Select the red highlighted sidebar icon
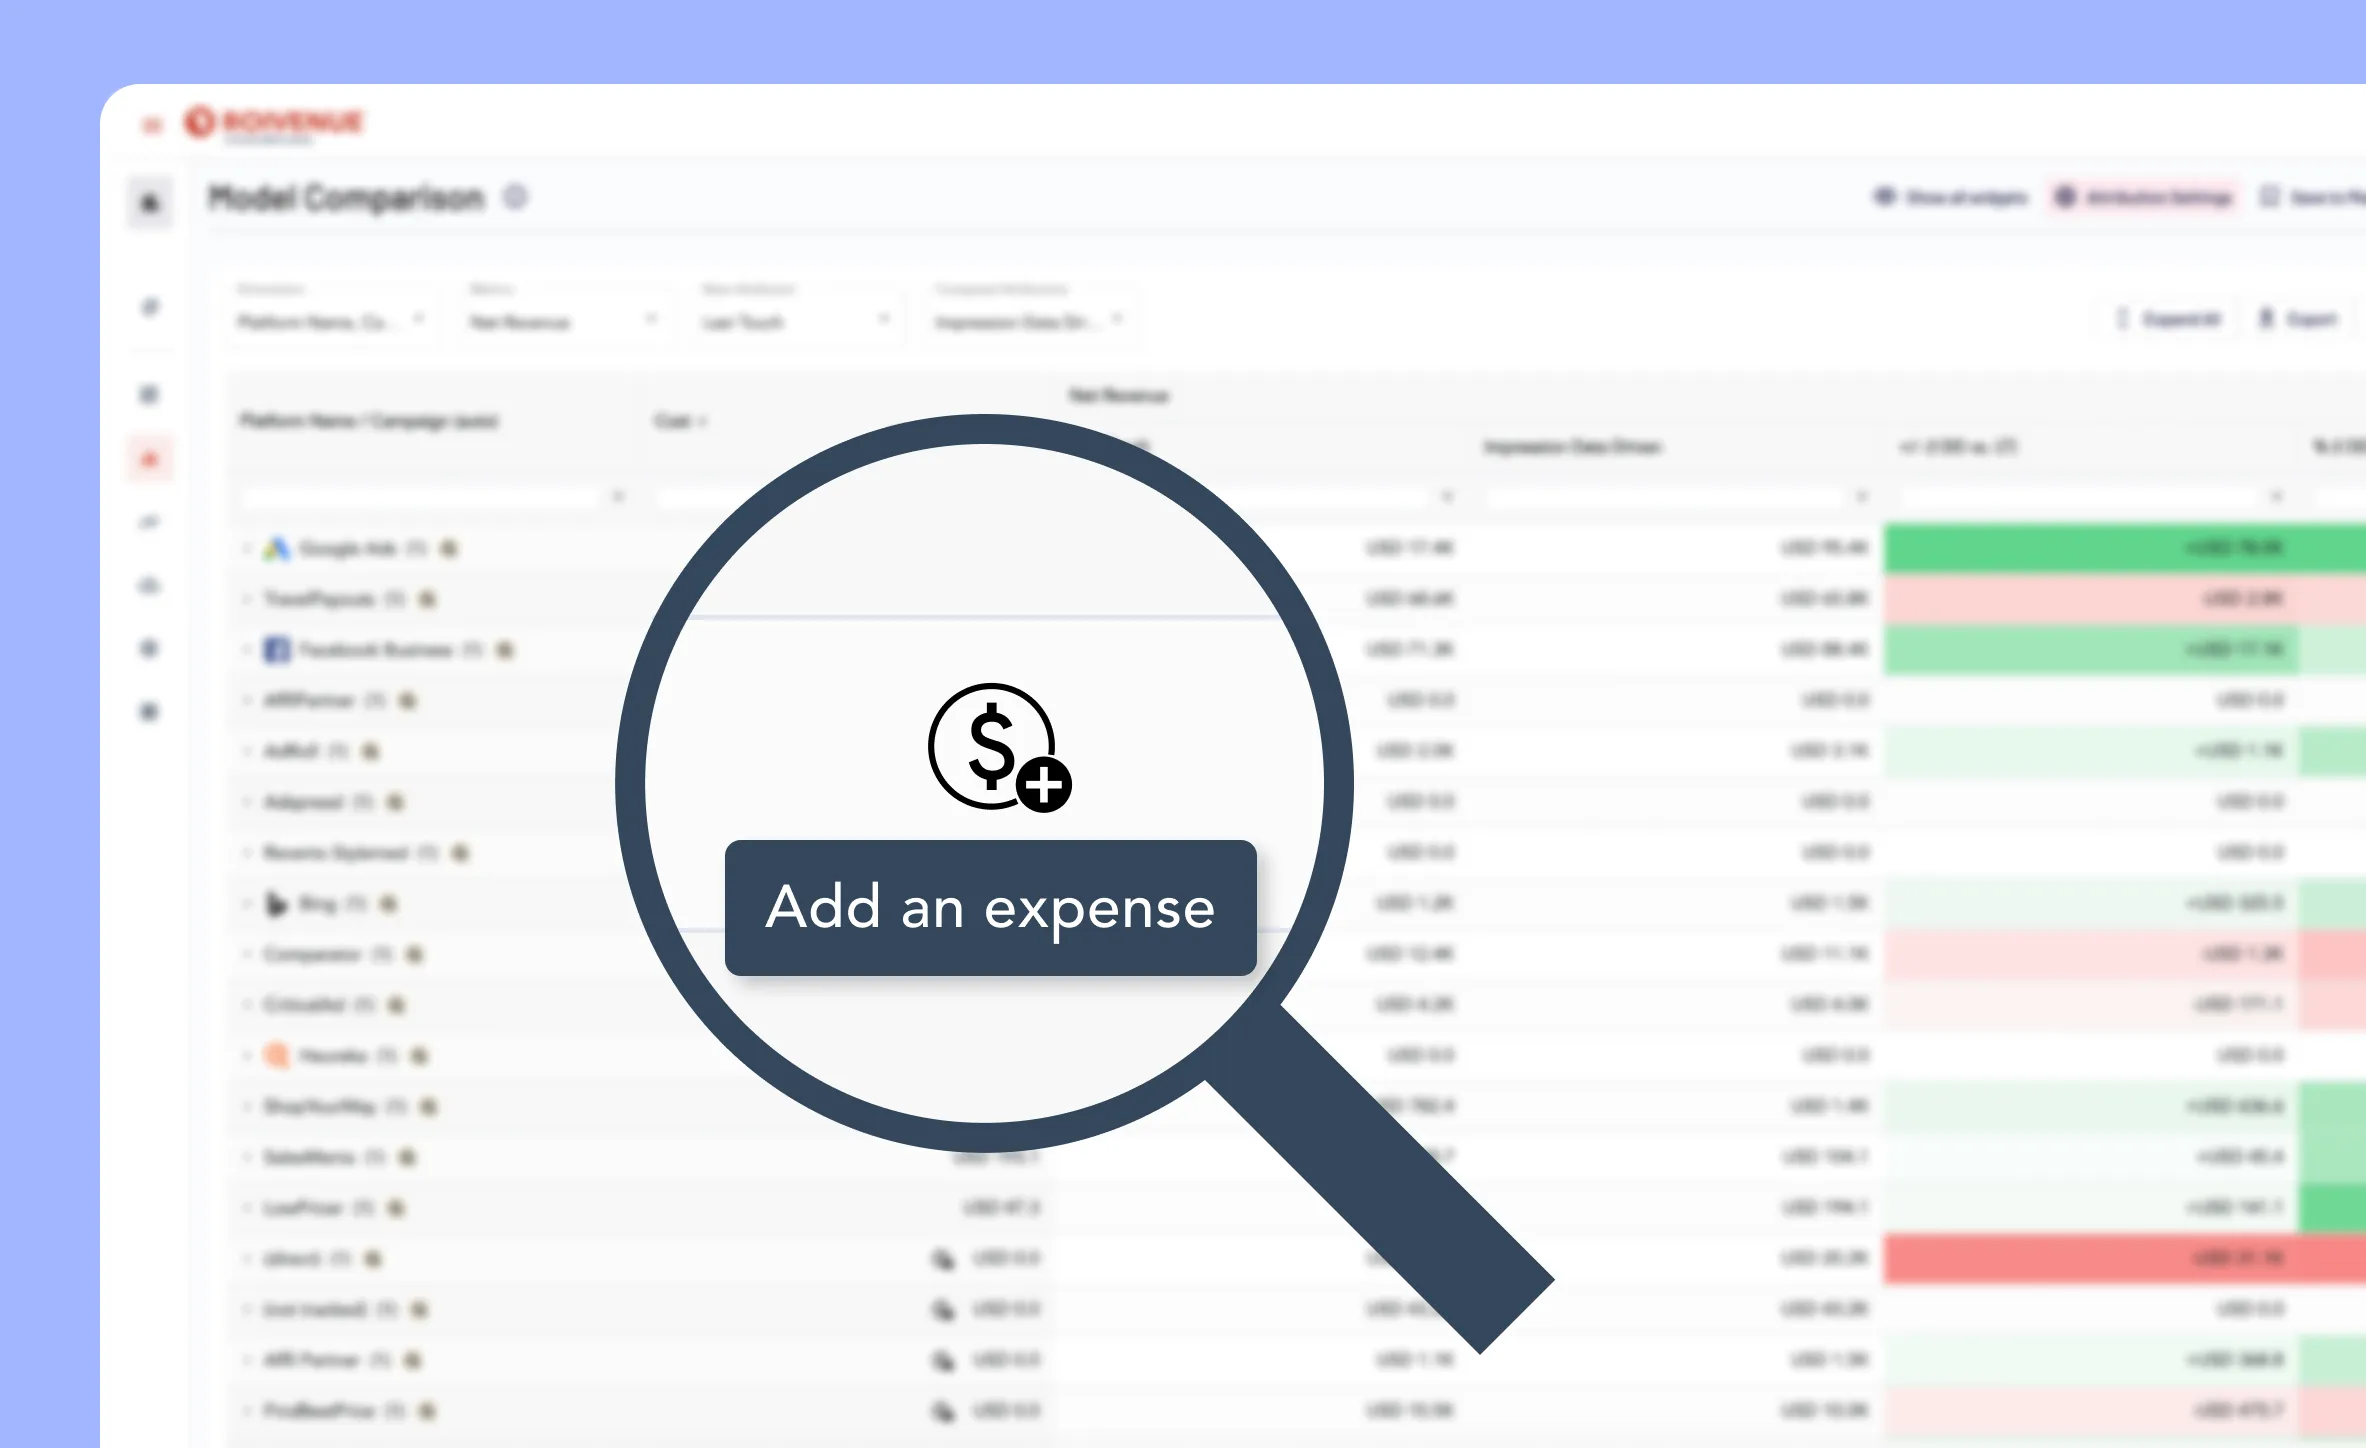The width and height of the screenshot is (2366, 1448). point(150,459)
